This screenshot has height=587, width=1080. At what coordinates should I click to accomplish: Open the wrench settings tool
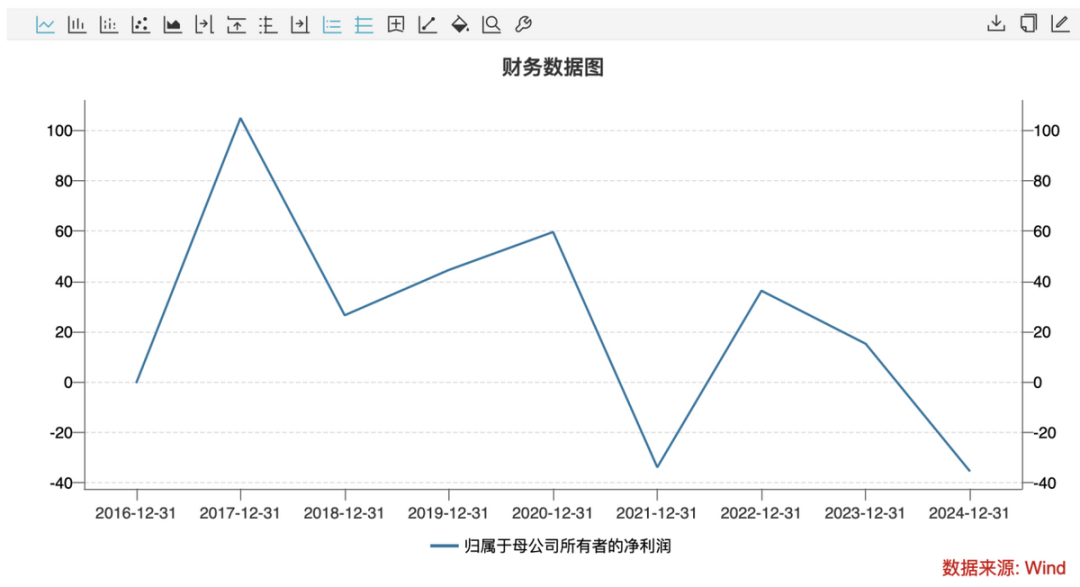(x=523, y=24)
